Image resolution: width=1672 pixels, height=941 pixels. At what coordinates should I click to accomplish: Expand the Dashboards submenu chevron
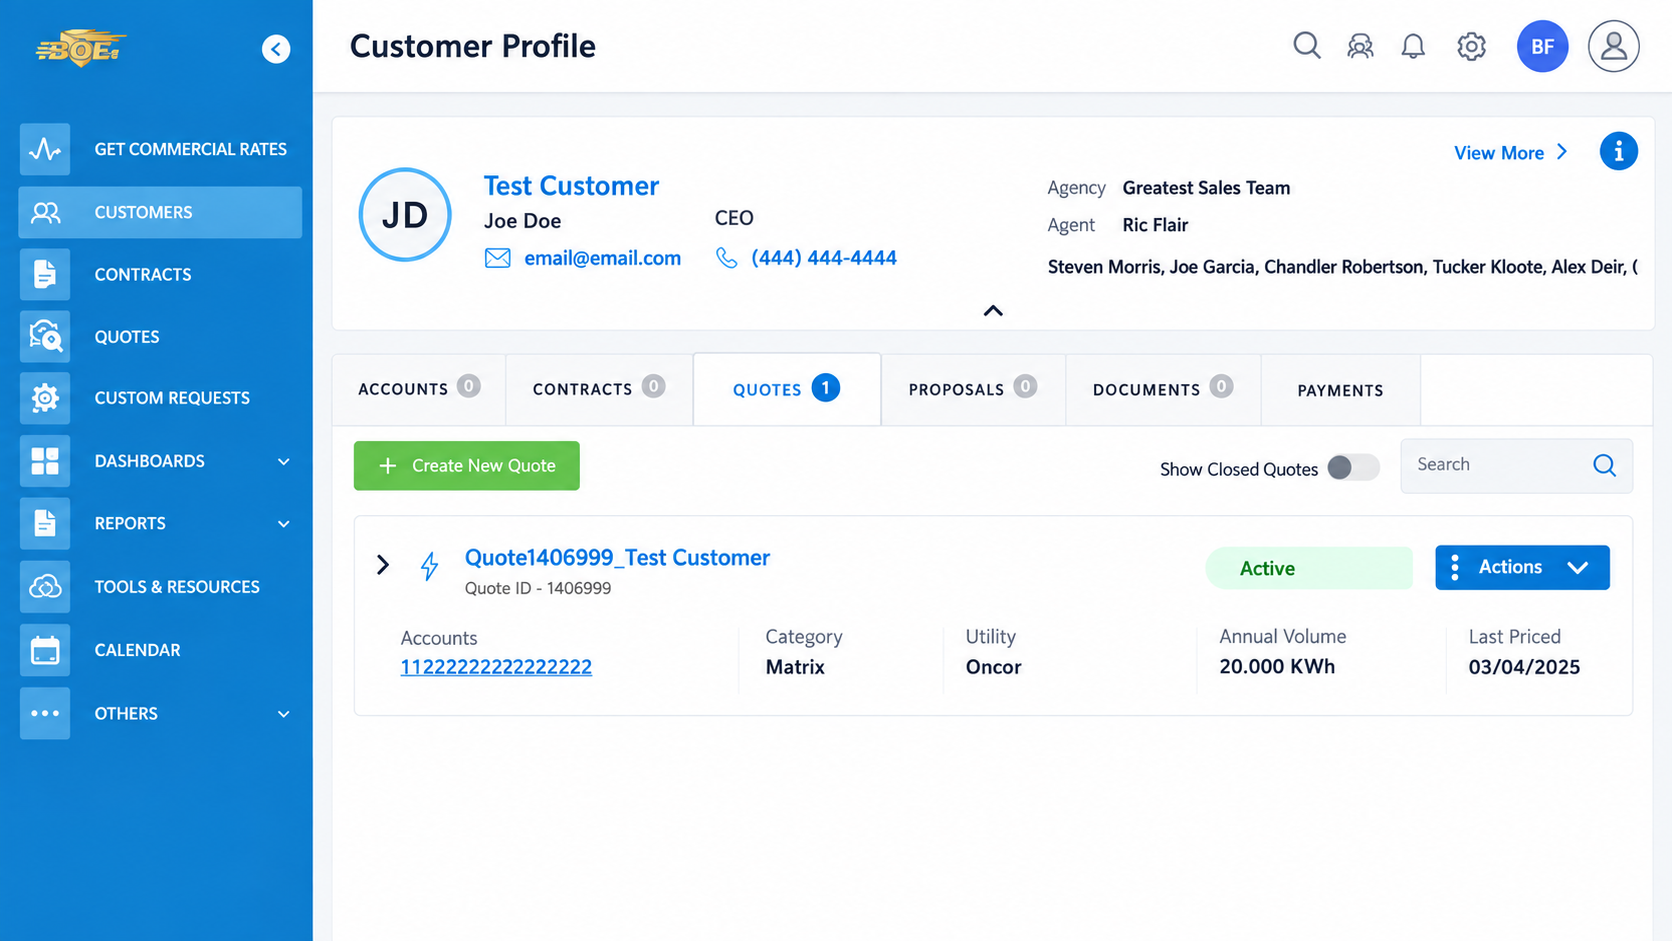284,462
